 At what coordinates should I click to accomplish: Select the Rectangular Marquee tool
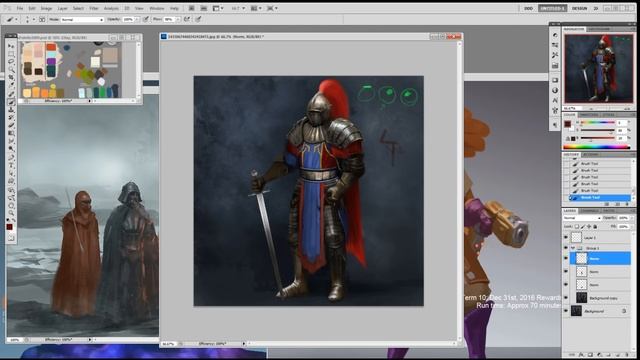tap(11, 53)
